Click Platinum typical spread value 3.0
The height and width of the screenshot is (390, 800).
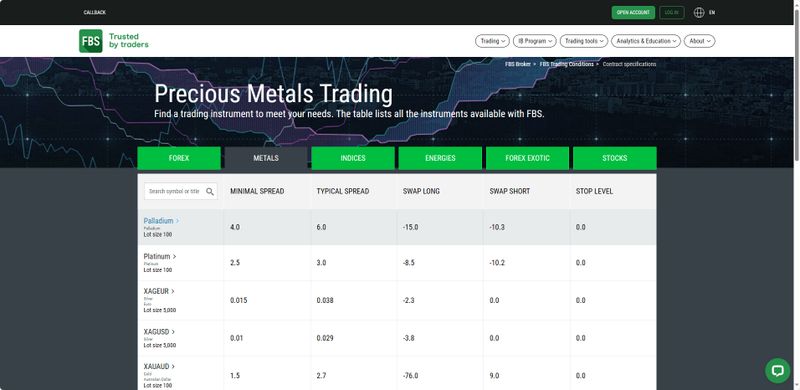pyautogui.click(x=321, y=263)
